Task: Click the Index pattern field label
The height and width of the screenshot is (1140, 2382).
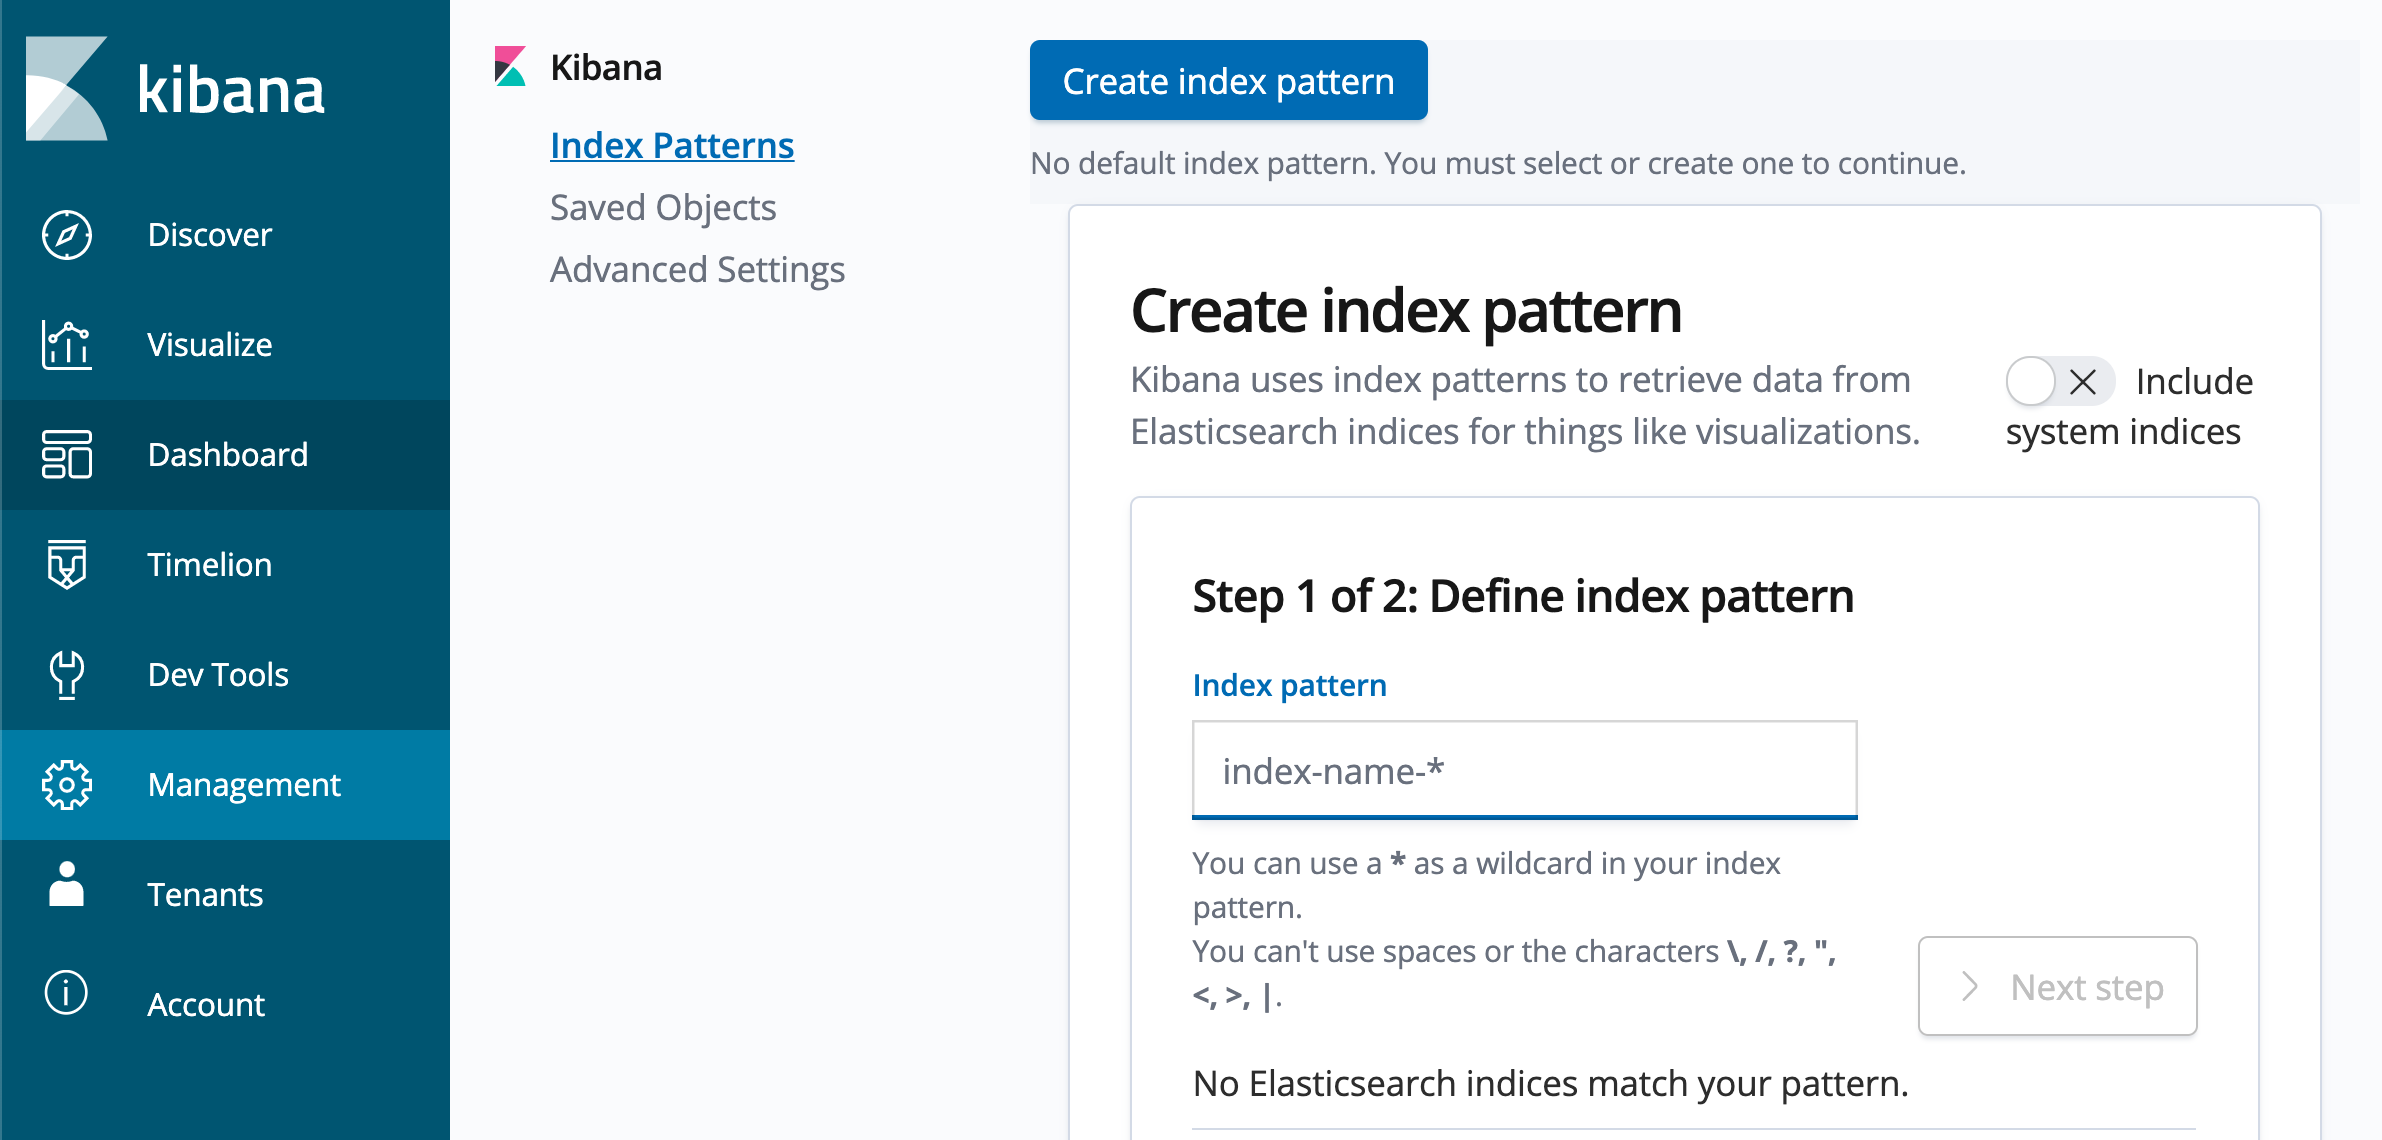Action: tap(1289, 685)
